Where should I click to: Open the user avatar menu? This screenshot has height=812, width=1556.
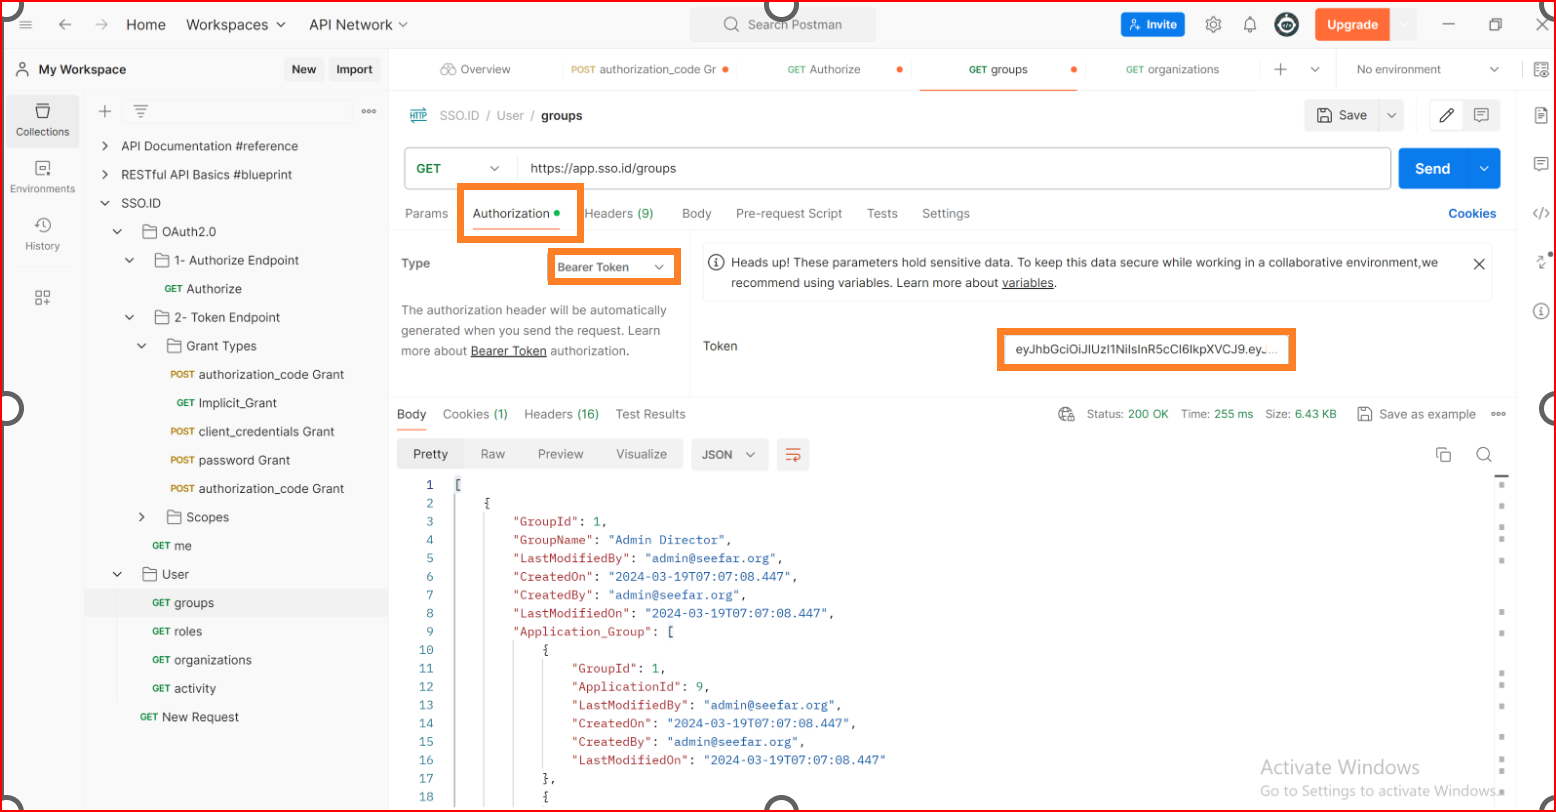(x=1287, y=25)
